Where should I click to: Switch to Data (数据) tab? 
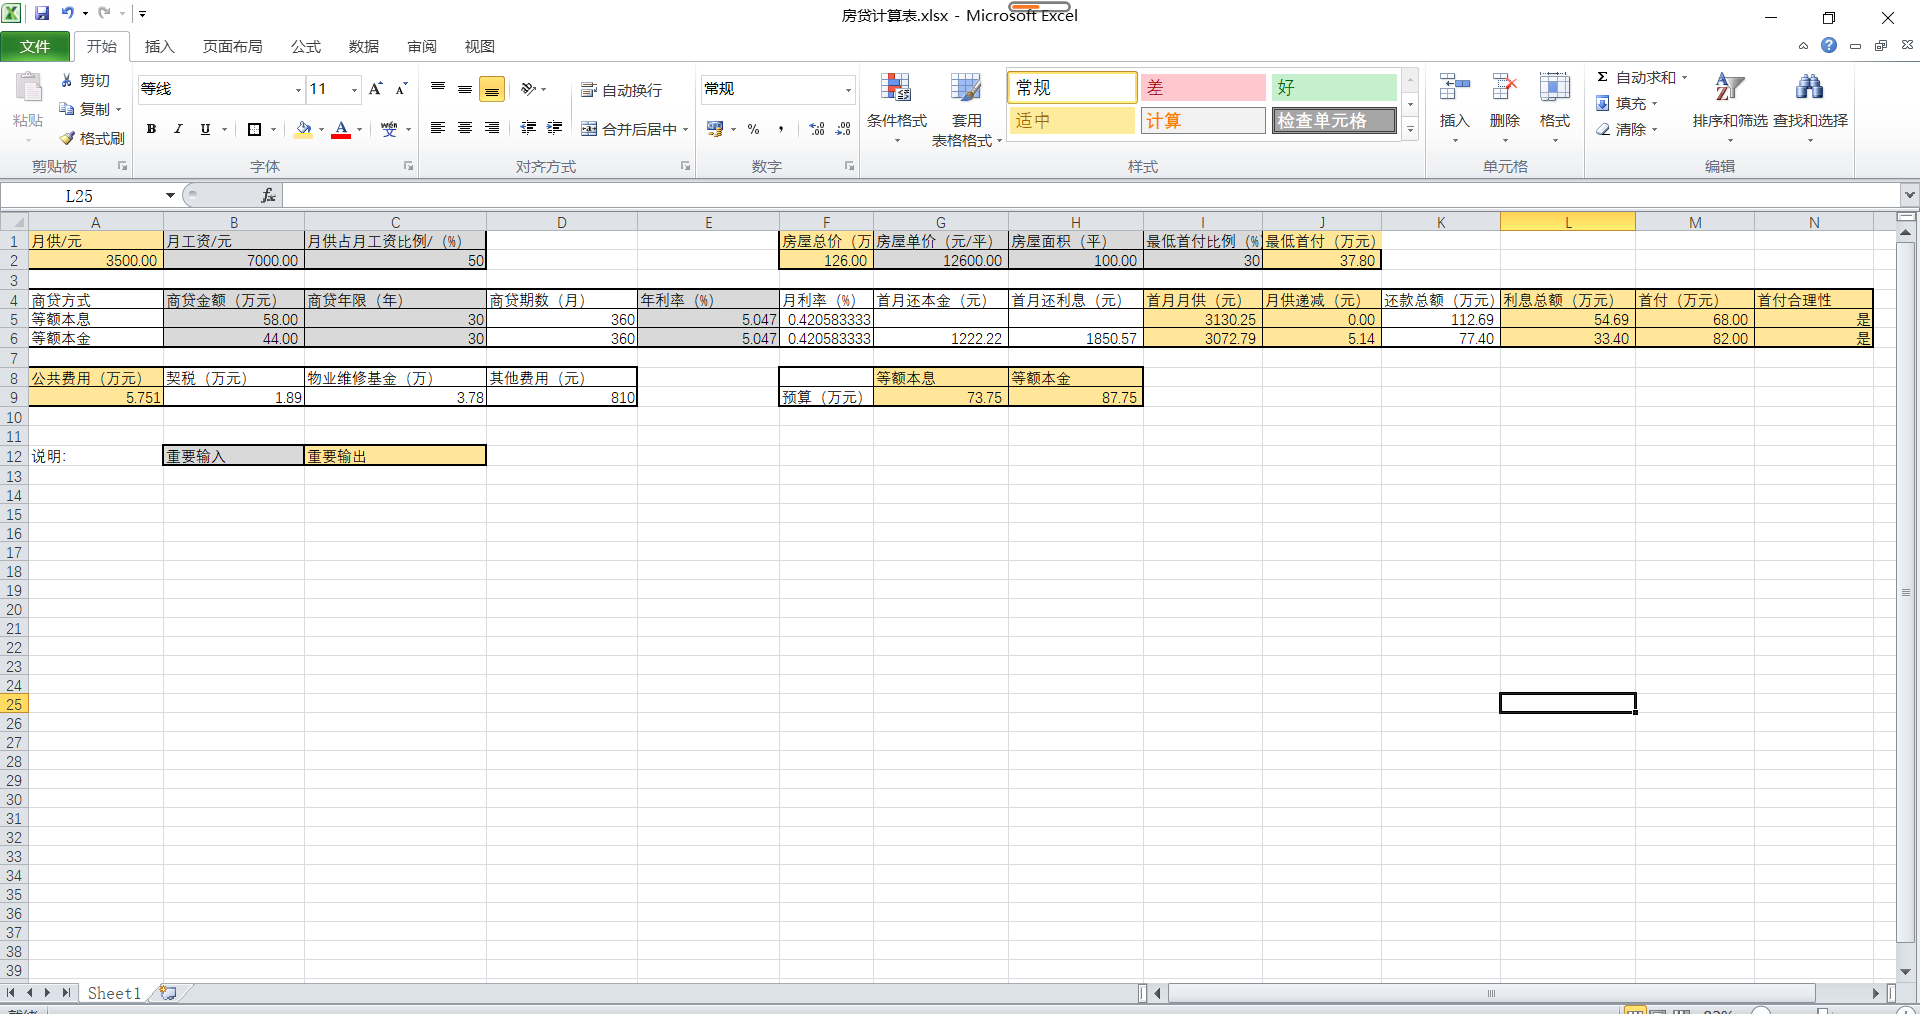(x=363, y=46)
